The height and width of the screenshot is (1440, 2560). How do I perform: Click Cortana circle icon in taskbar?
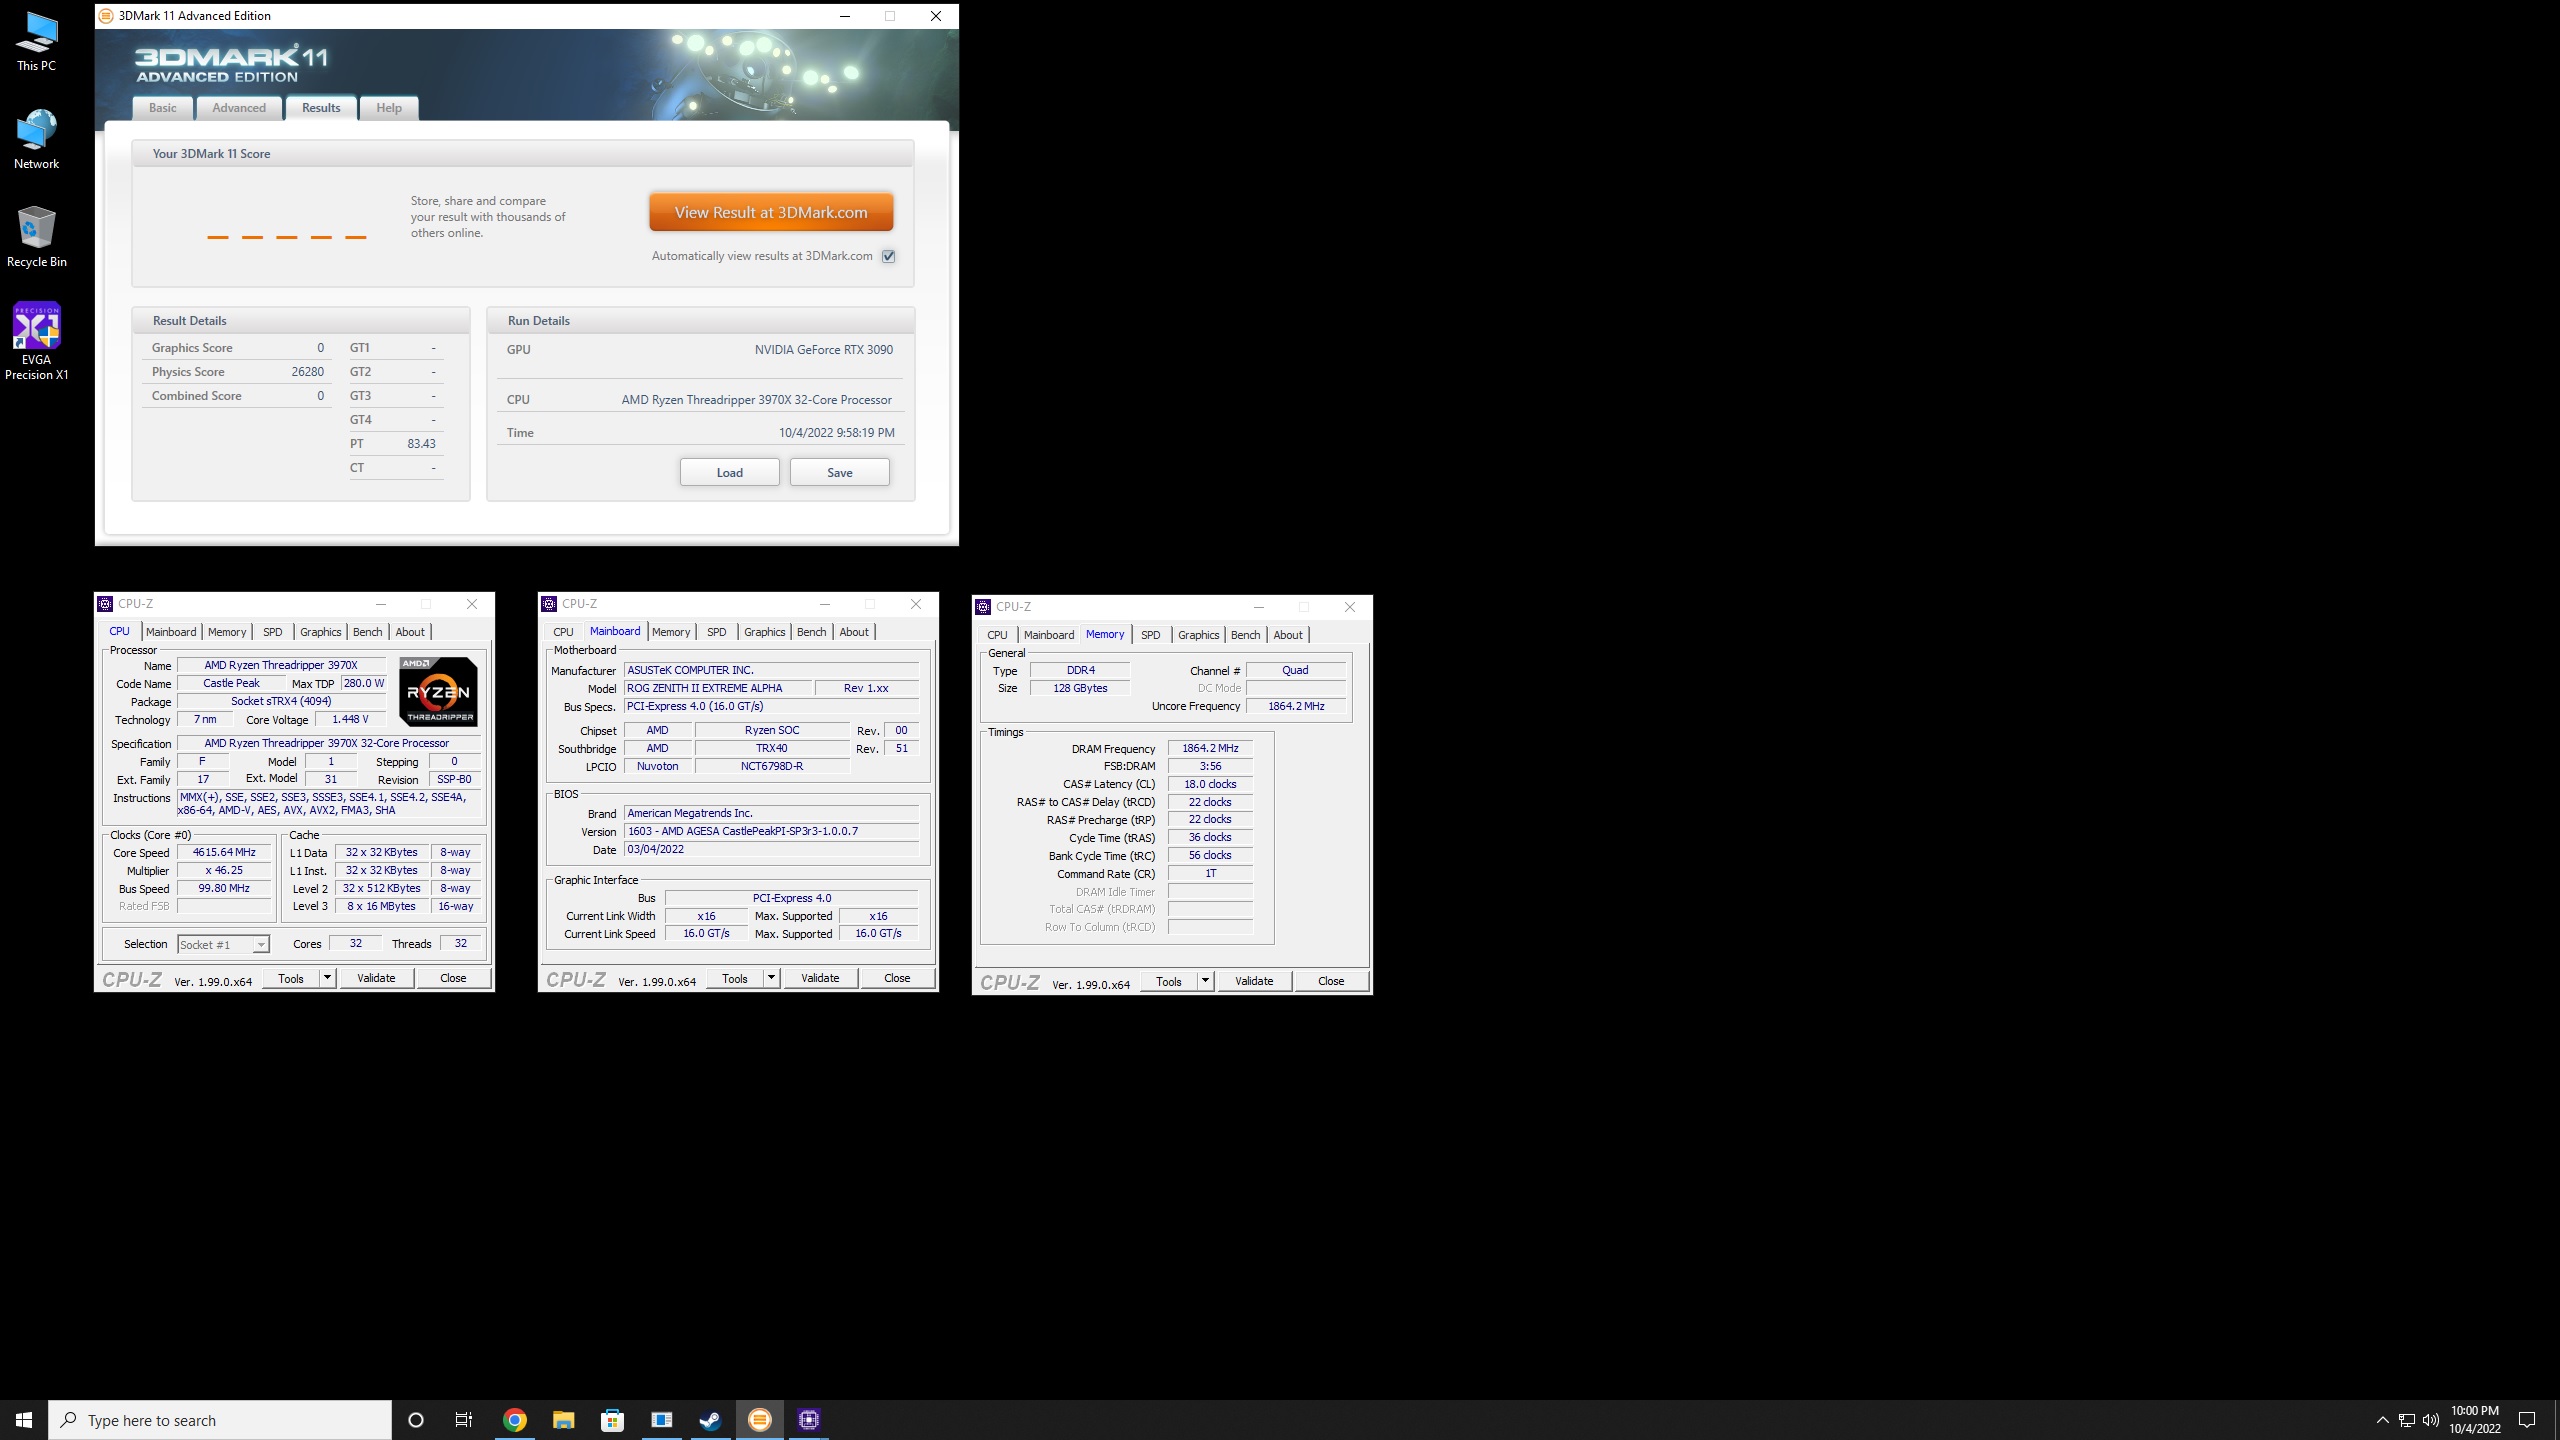tap(416, 1420)
